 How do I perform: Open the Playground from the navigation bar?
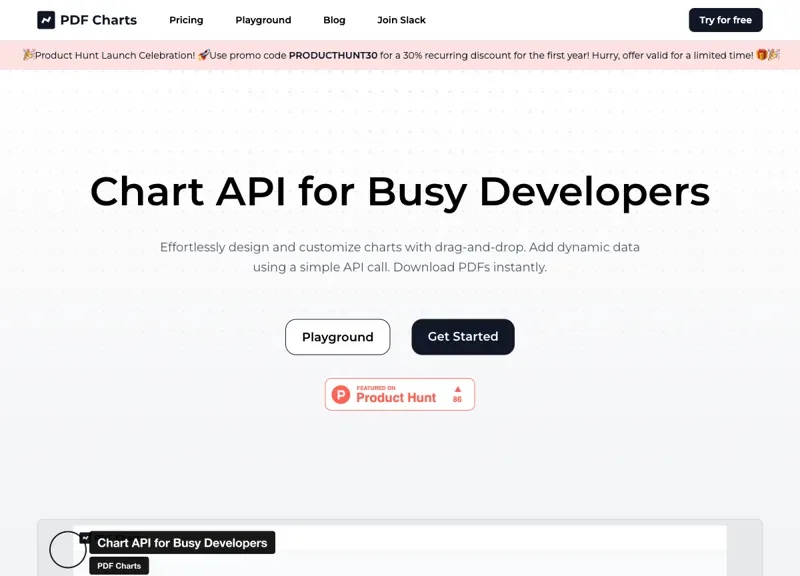263,20
